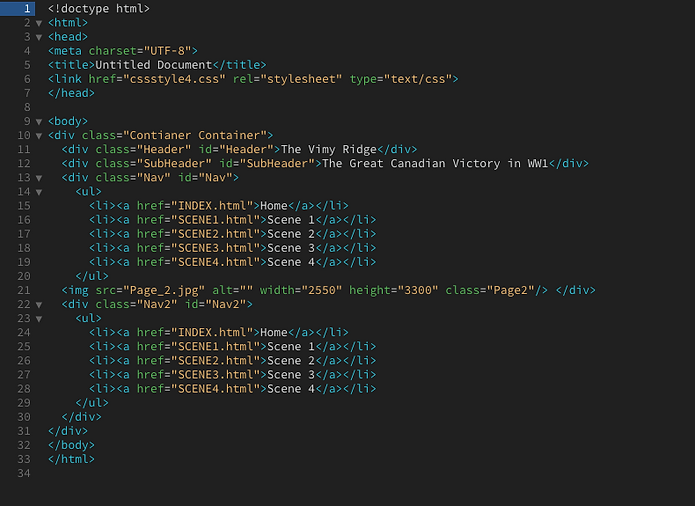
Task: Click the width="2550" attribute
Action: pyautogui.click(x=301, y=290)
